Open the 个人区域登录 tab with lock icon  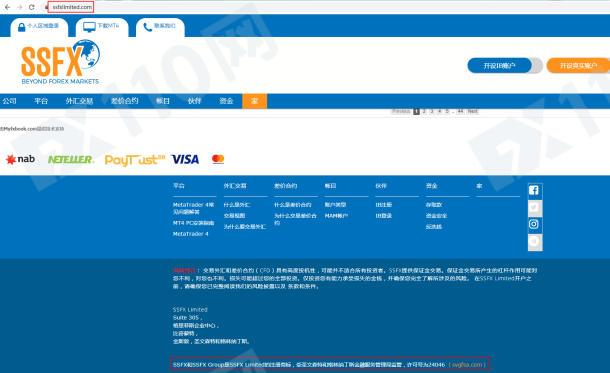click(39, 27)
